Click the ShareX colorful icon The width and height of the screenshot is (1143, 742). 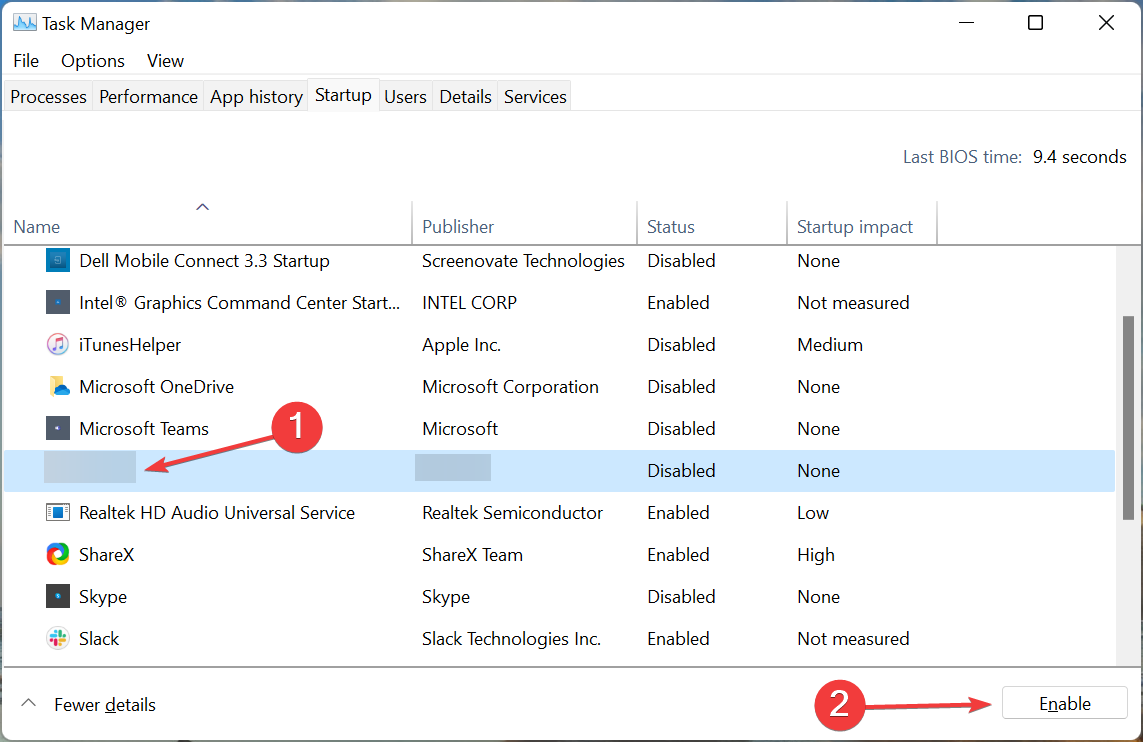click(58, 554)
